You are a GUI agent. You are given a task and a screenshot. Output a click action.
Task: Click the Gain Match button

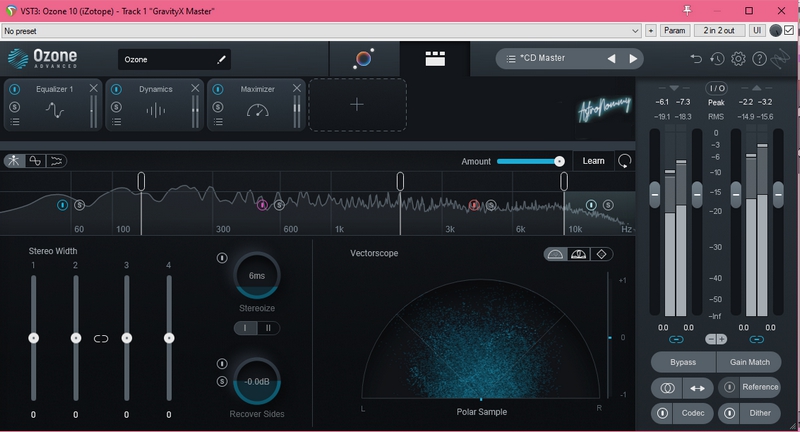point(749,362)
